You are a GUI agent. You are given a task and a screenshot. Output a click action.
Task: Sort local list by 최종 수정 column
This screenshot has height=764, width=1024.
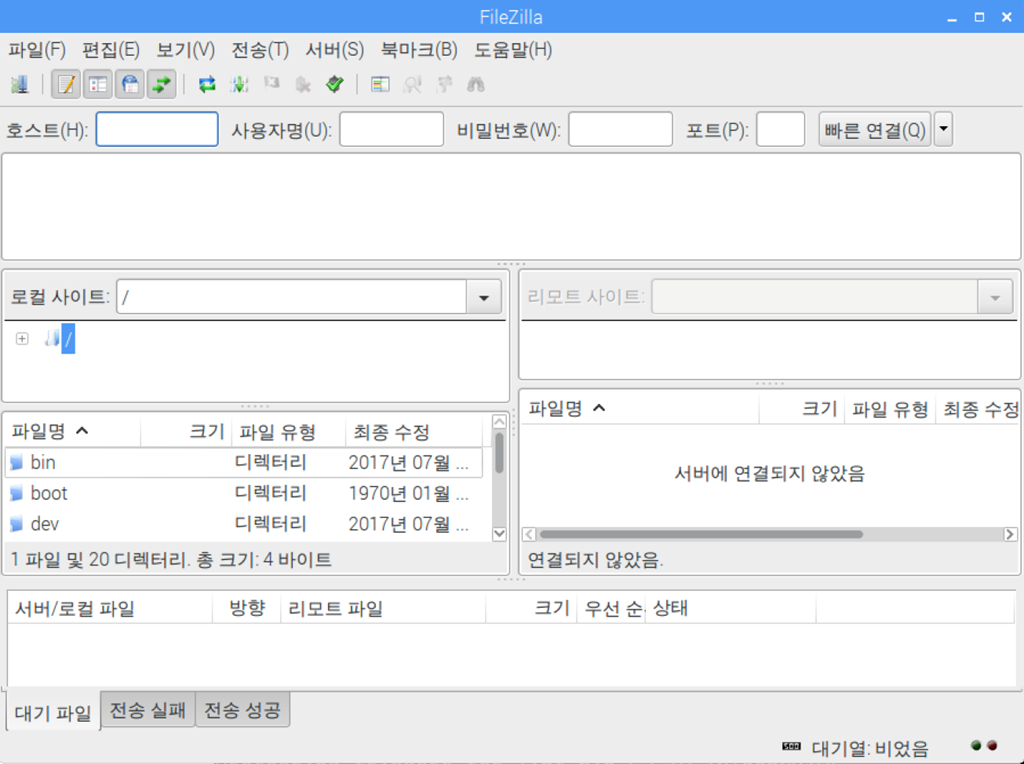point(414,432)
